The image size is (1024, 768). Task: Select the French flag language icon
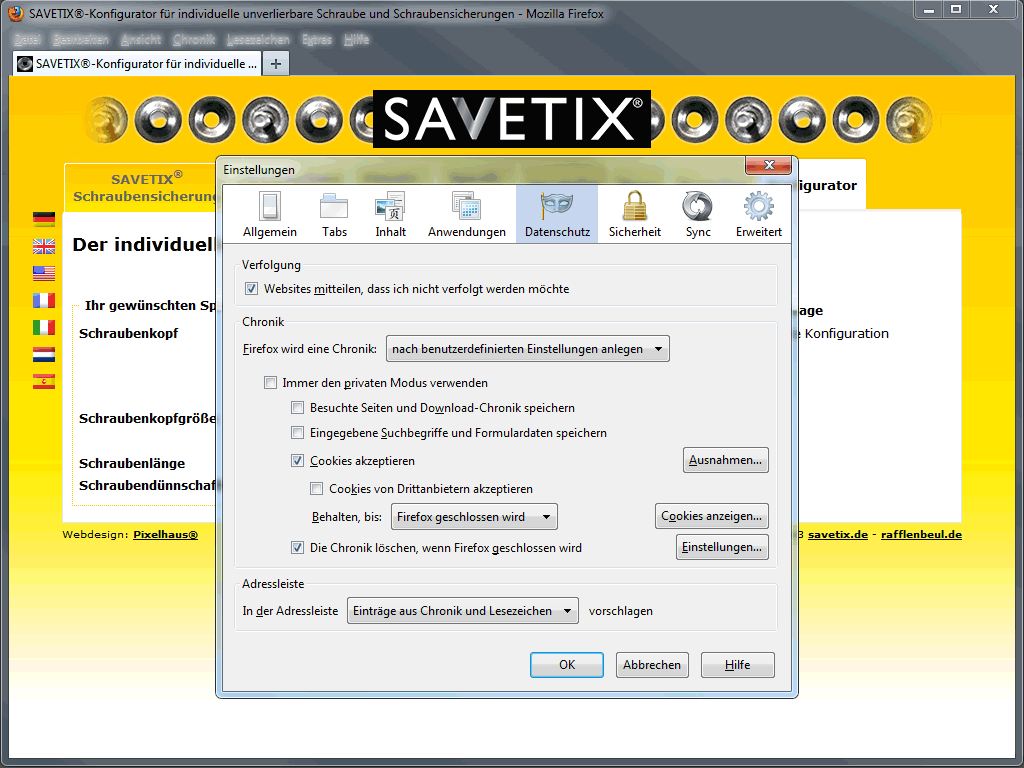click(x=44, y=300)
